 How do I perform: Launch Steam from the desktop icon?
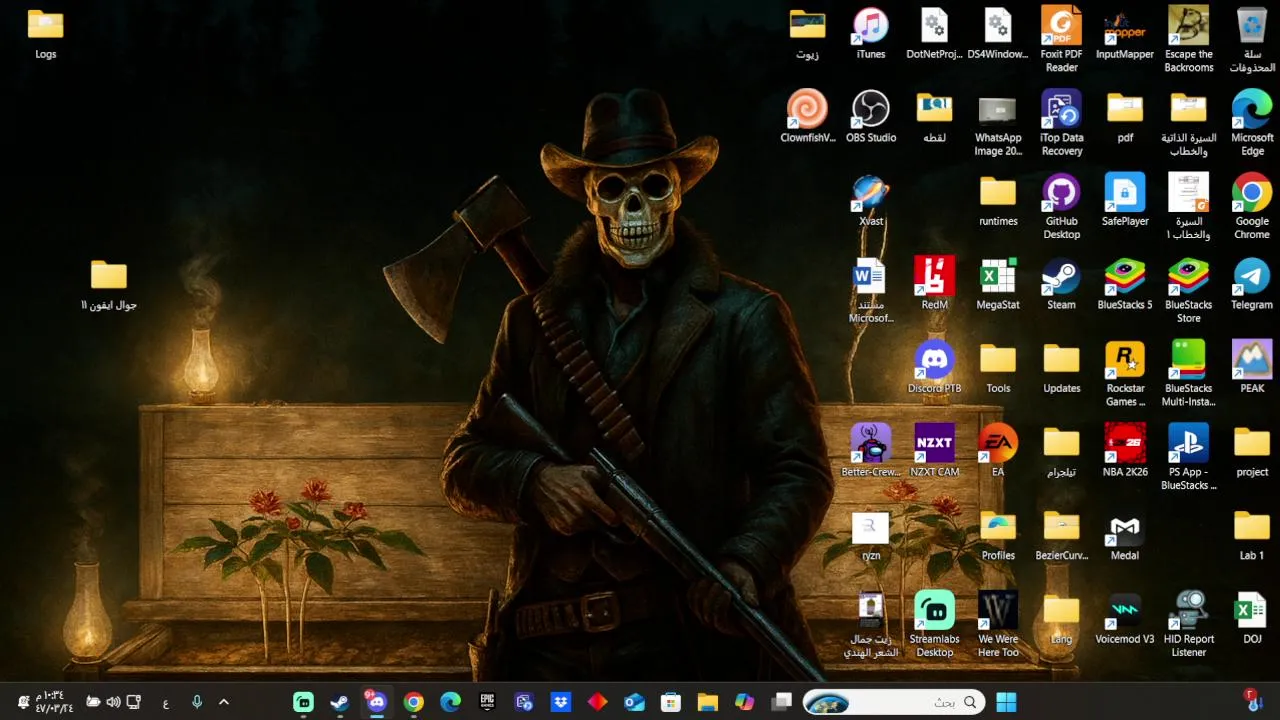tap(1061, 284)
